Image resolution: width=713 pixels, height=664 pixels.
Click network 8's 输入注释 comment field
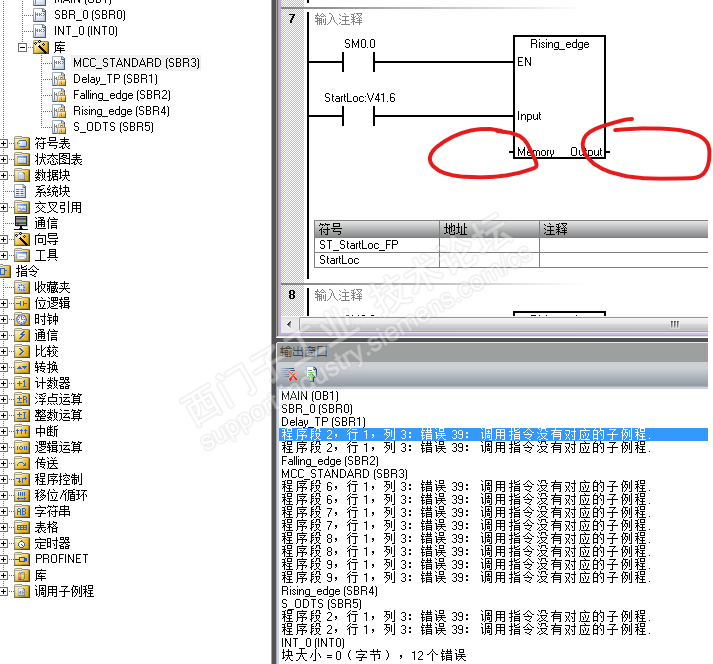(x=339, y=295)
